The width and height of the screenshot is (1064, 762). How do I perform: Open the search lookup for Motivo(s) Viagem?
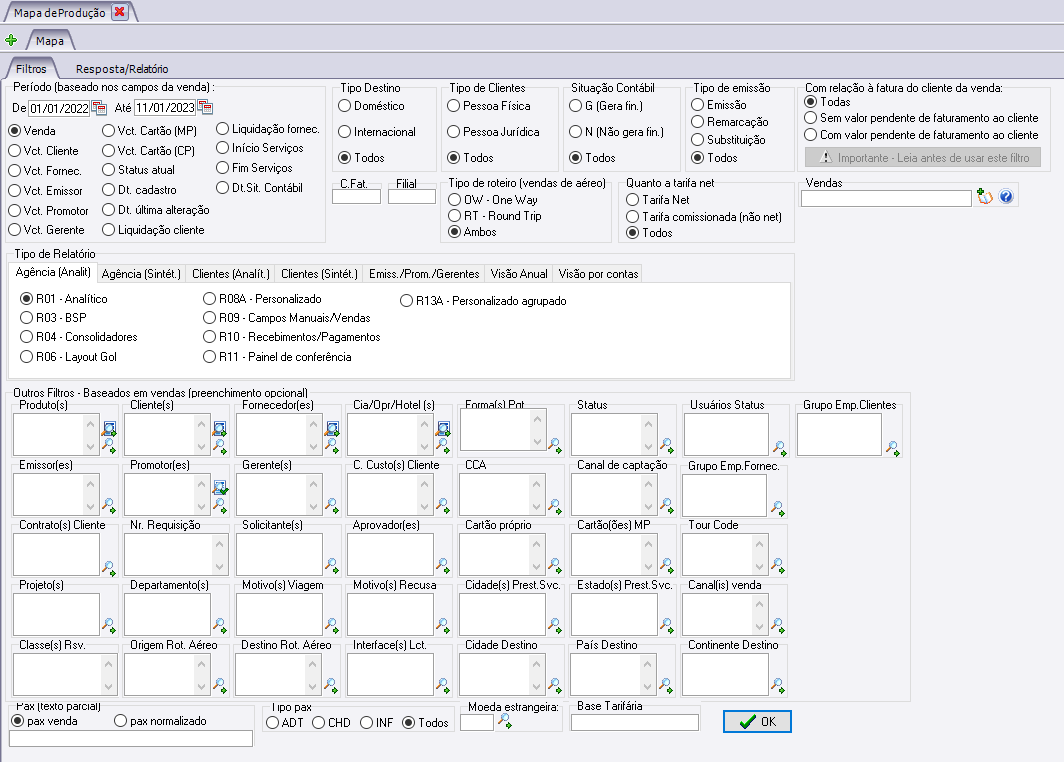pos(332,625)
